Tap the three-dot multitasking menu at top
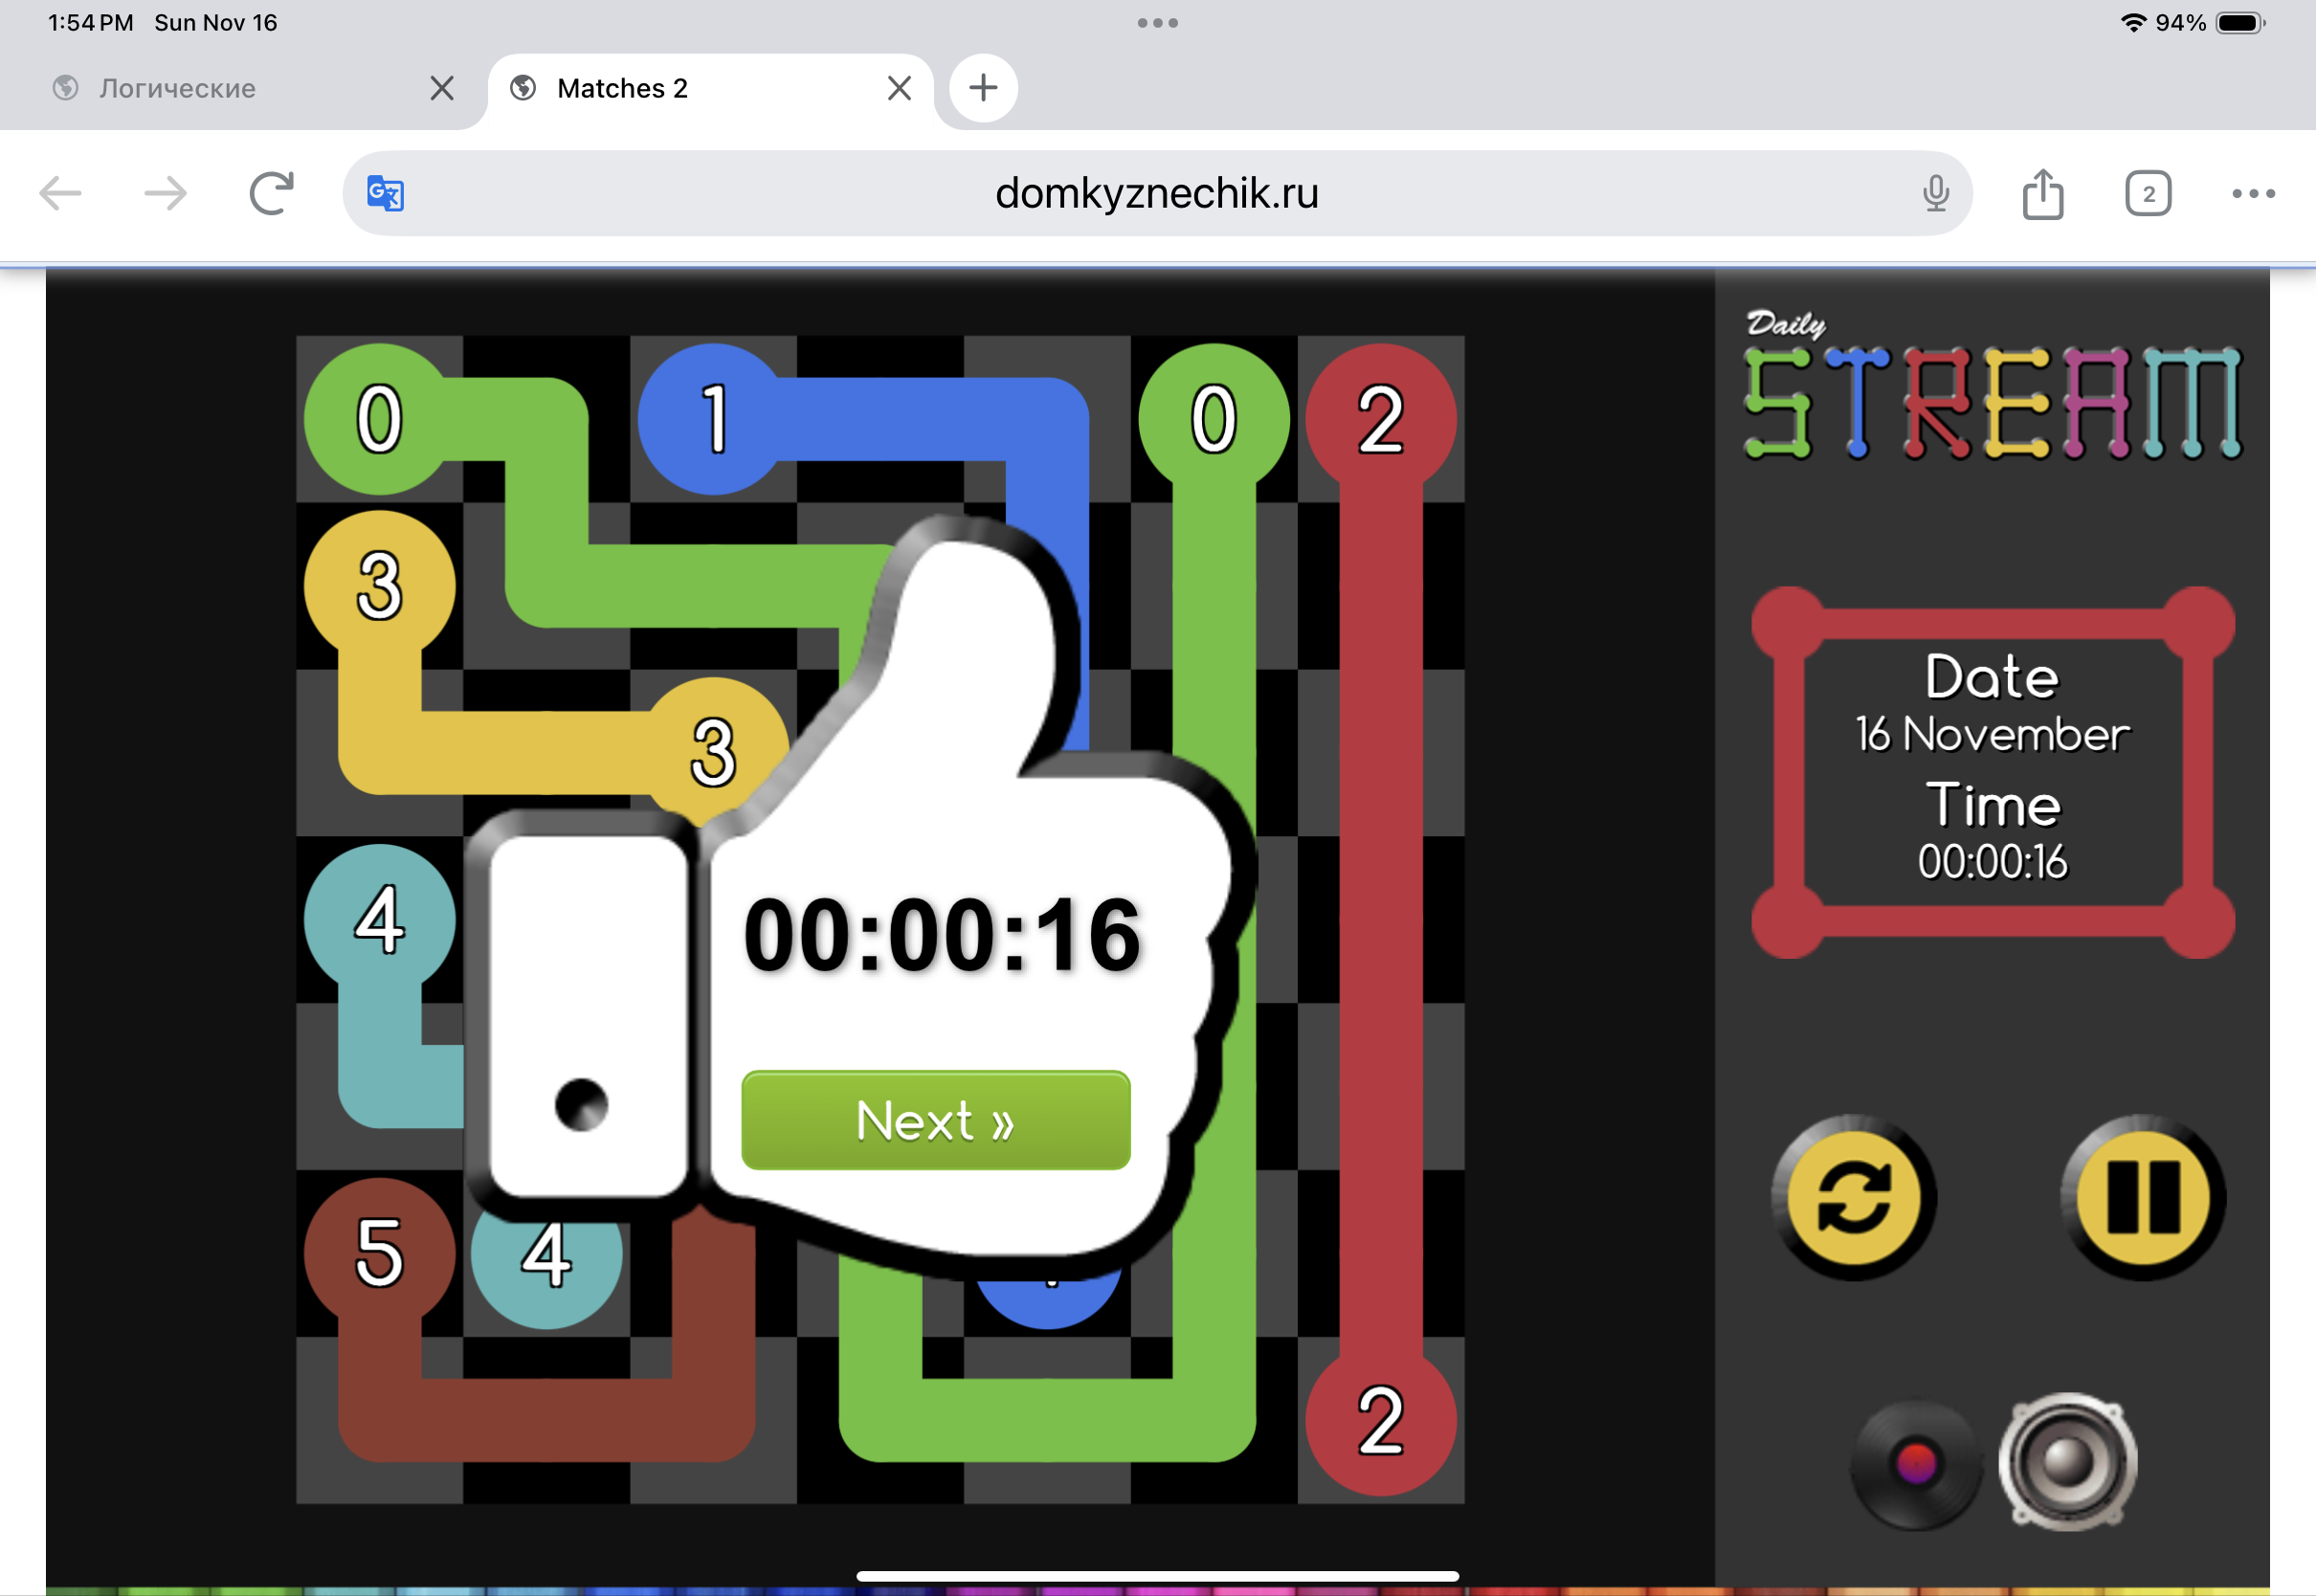 pyautogui.click(x=1157, y=22)
